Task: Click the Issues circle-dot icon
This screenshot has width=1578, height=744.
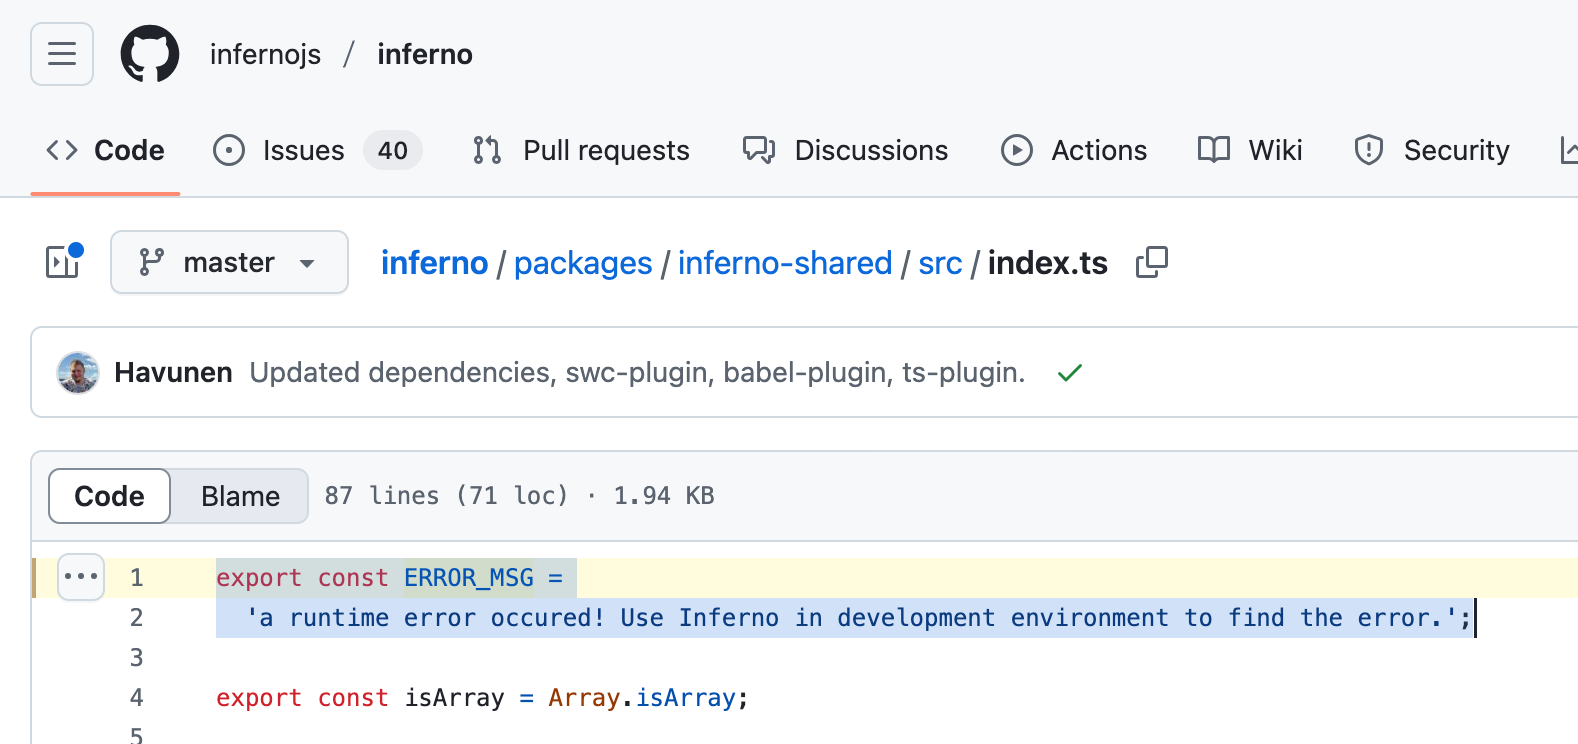Action: (229, 150)
